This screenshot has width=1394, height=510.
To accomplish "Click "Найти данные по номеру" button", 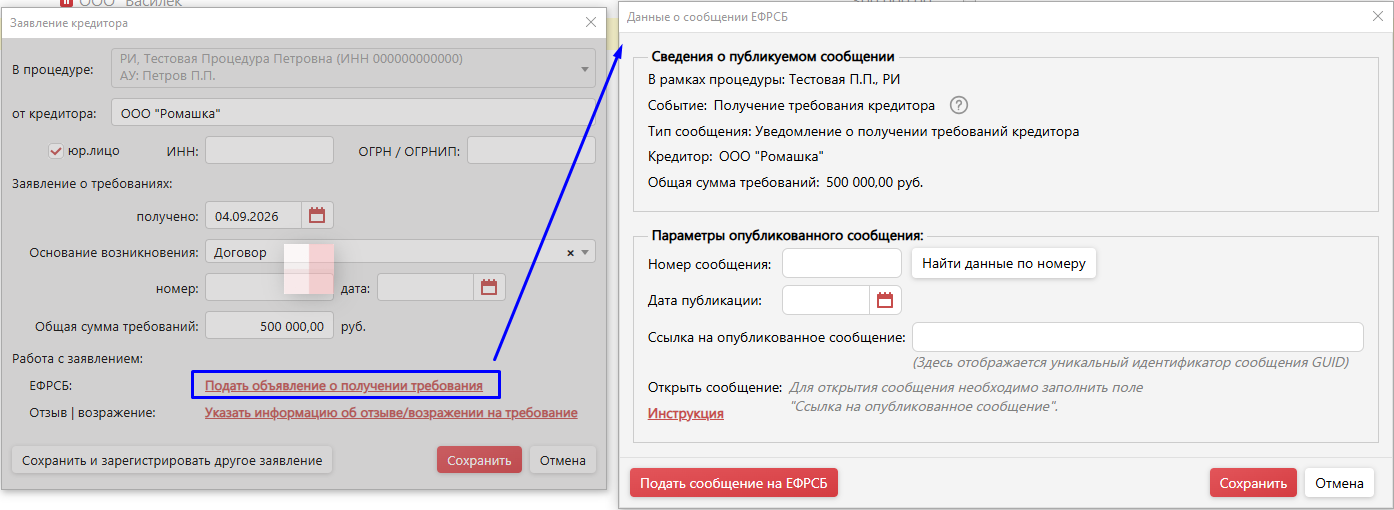I will click(1003, 263).
